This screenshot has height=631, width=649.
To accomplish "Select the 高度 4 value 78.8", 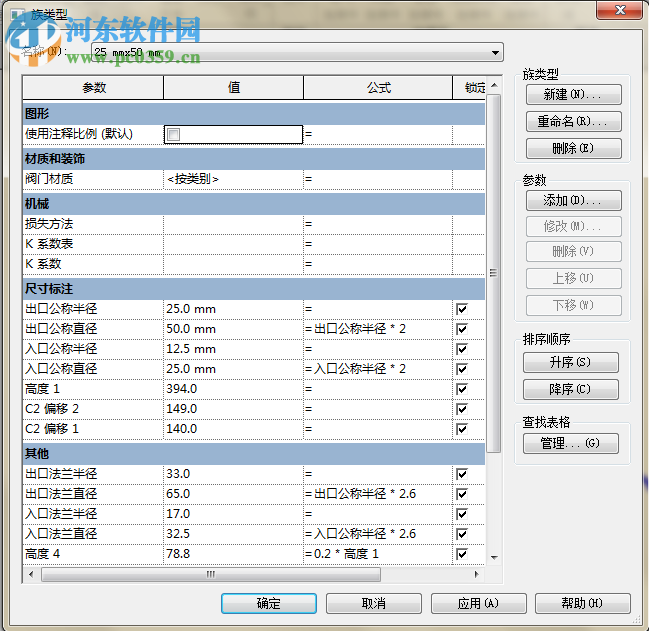I will (x=233, y=554).
